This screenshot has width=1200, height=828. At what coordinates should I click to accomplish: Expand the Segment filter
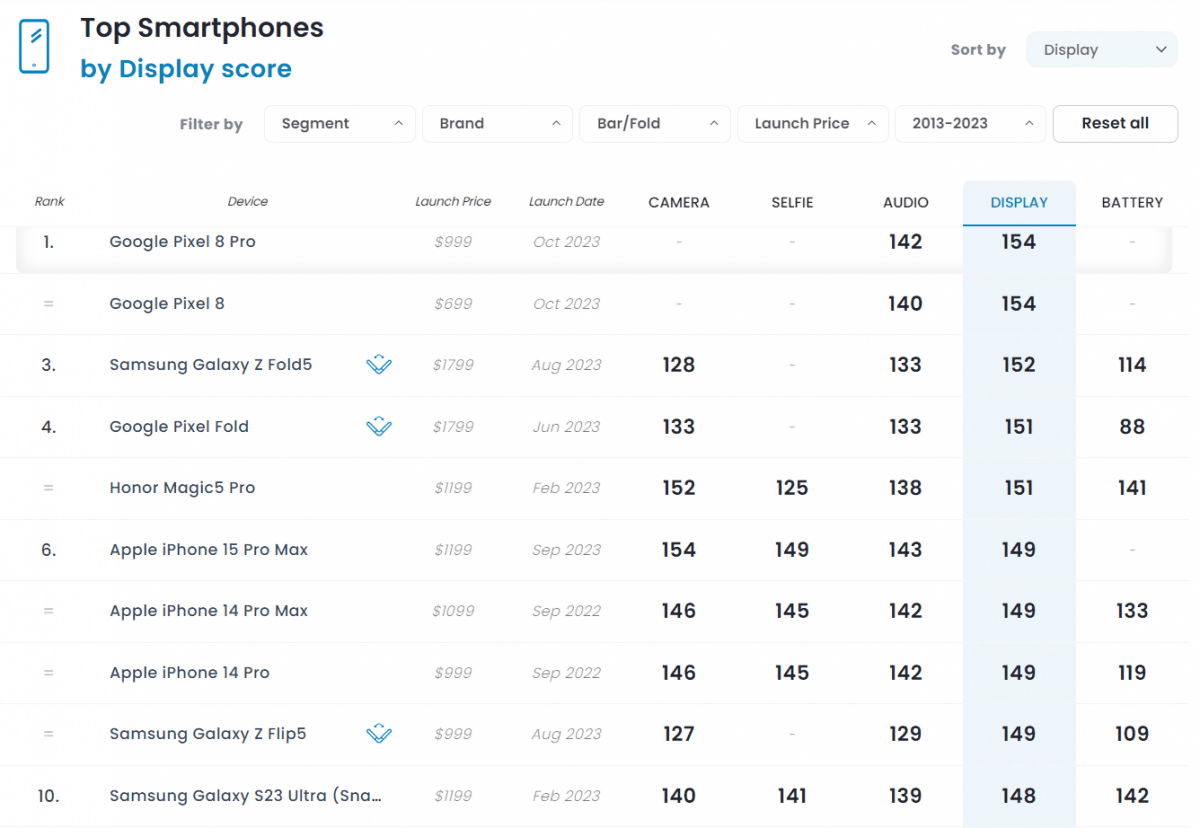click(x=340, y=124)
